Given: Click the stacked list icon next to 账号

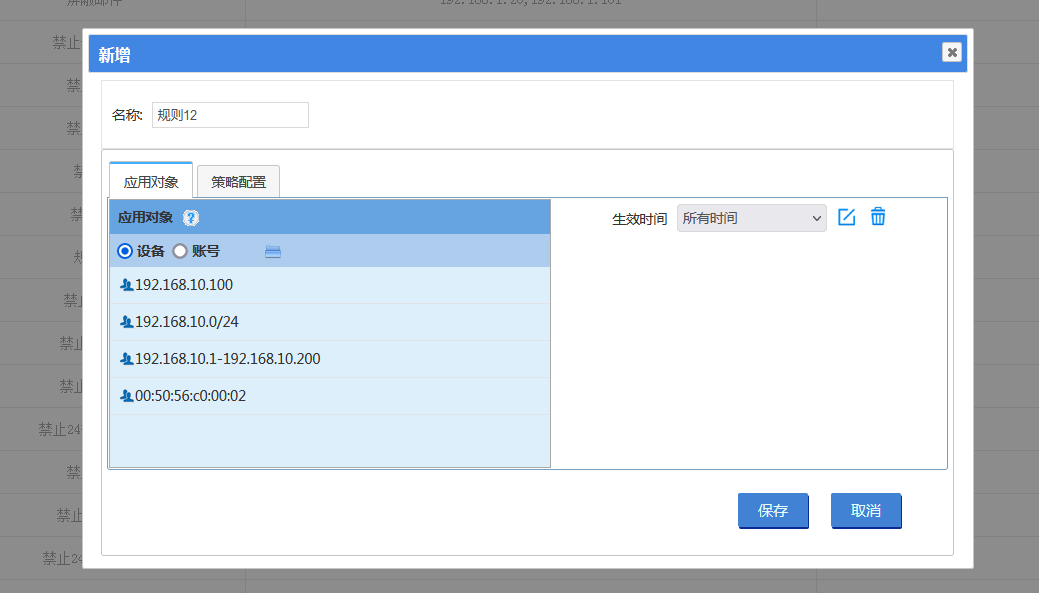Looking at the screenshot, I should pos(273,252).
